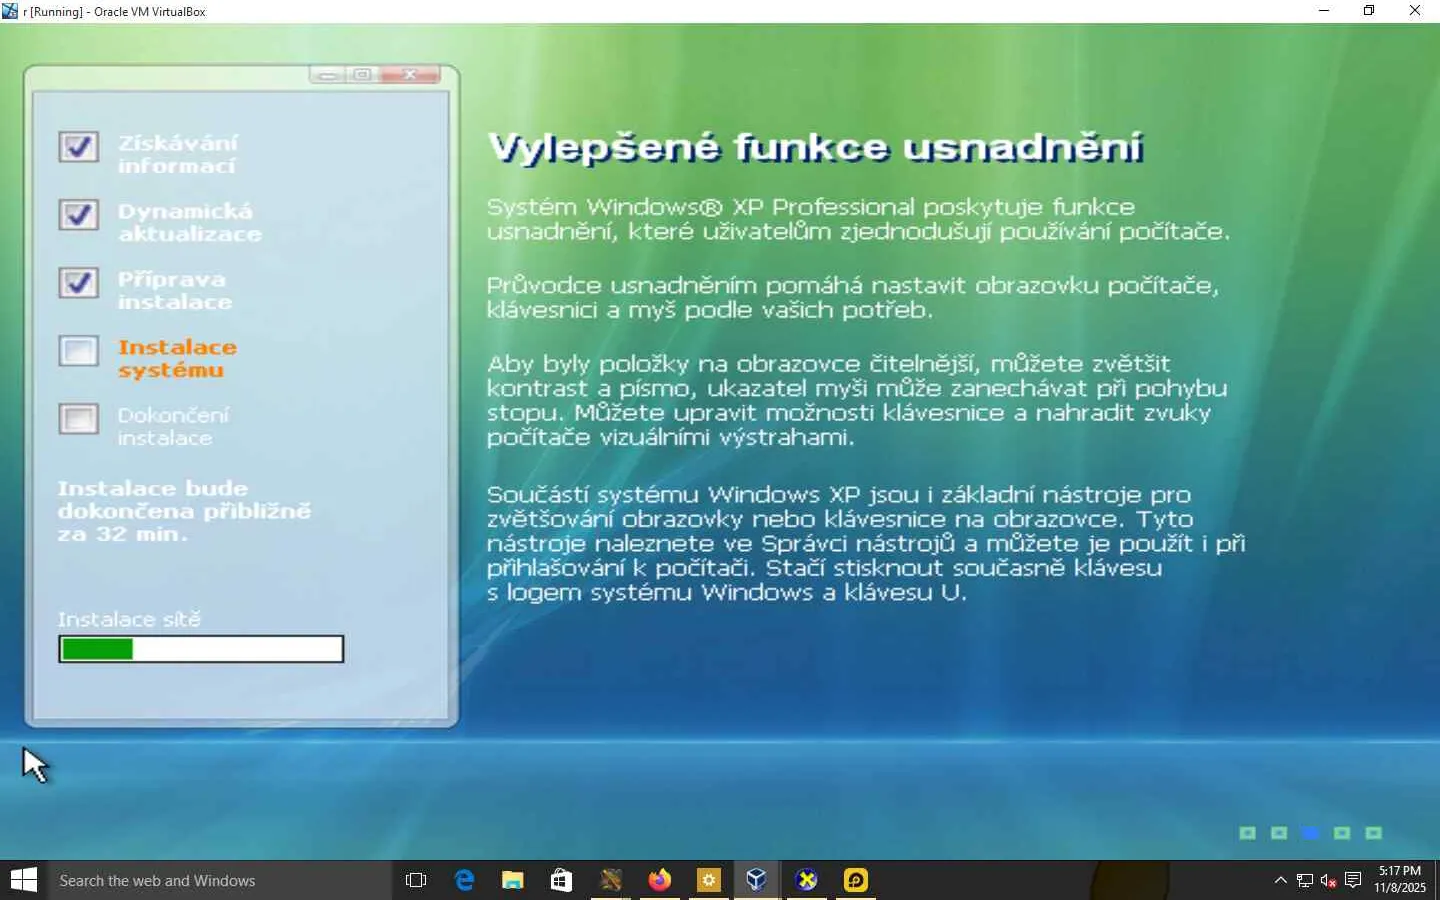Screen dimensions: 1440x900
Task: Minimize the Oracle VM VirtualBox window
Action: pyautogui.click(x=1324, y=11)
